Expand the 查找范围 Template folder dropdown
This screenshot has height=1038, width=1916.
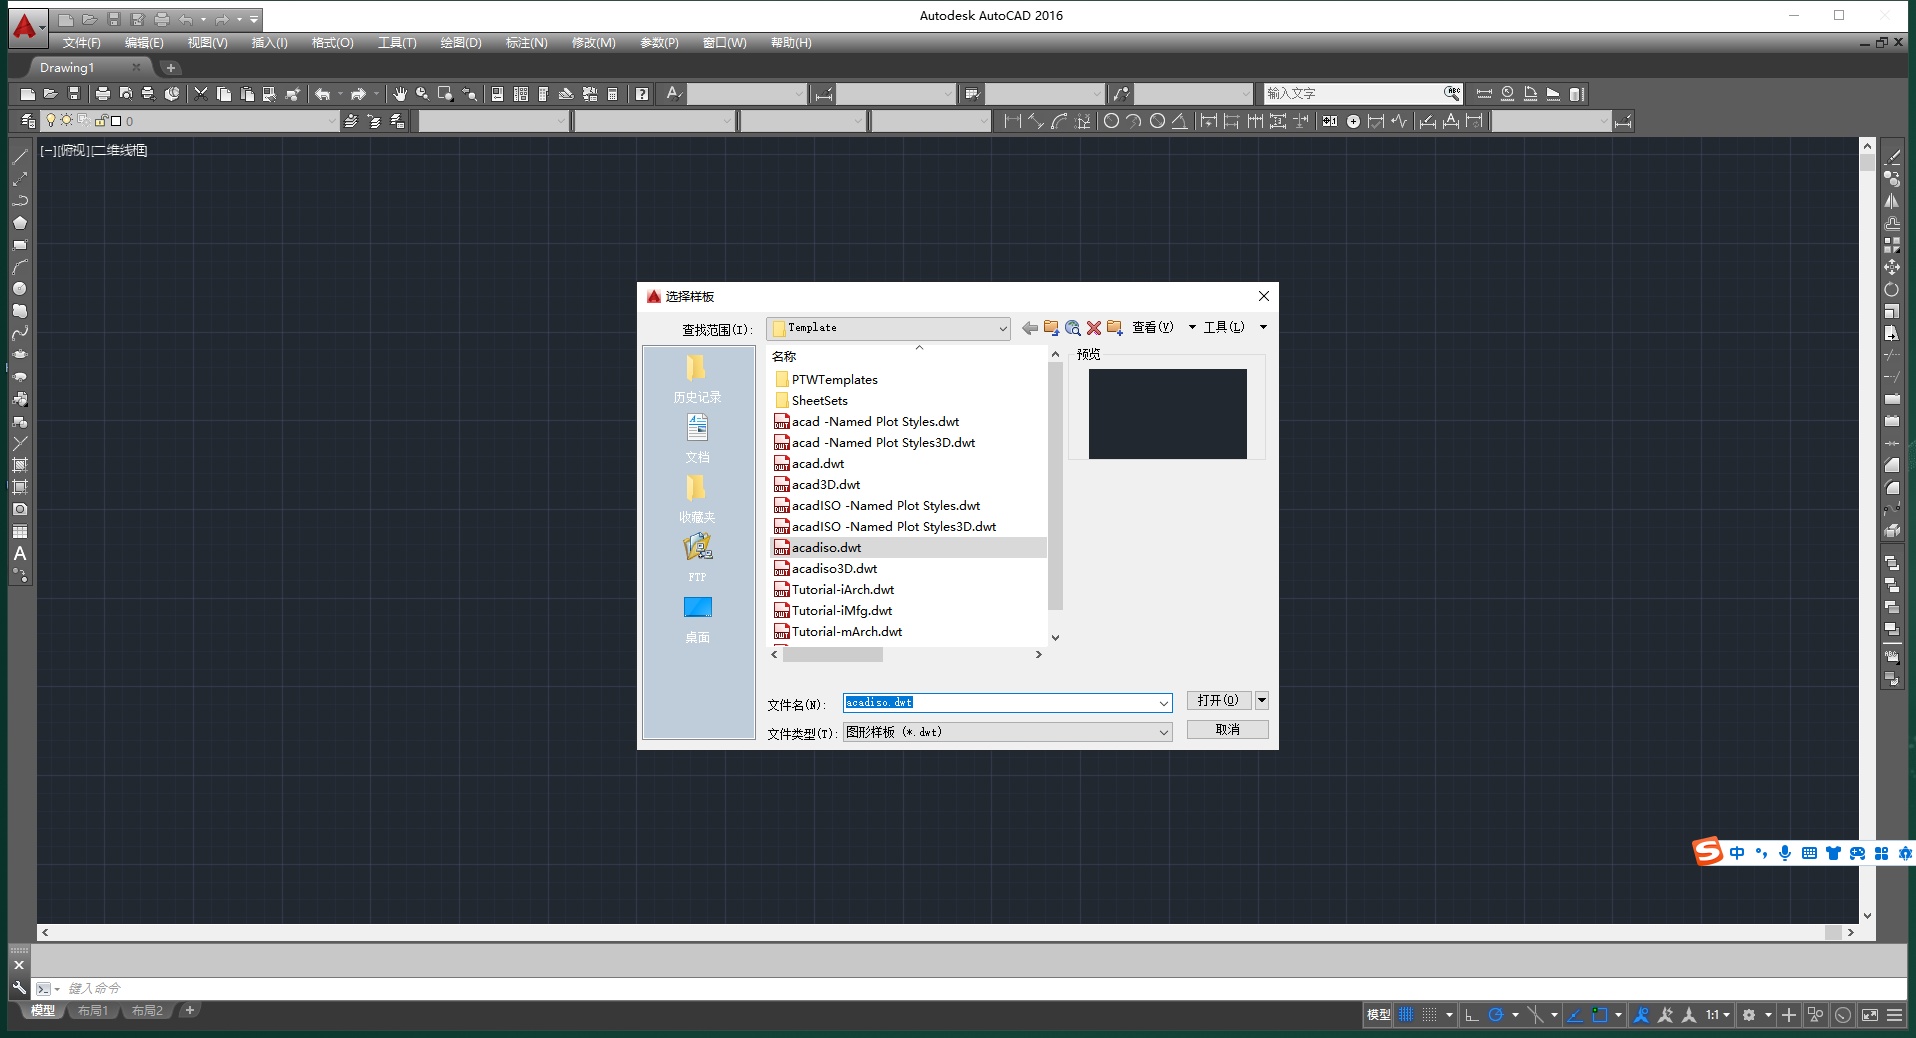click(x=1002, y=329)
